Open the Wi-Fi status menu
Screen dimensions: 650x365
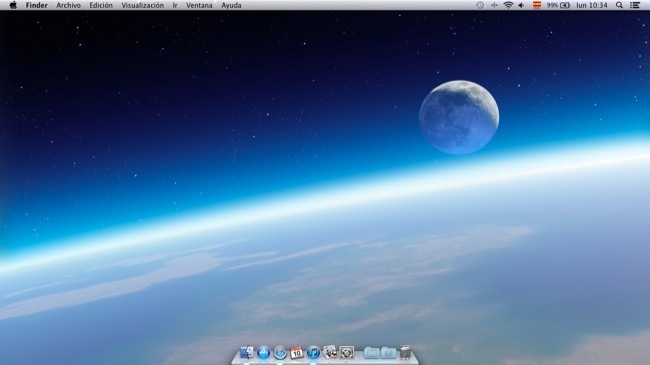[x=508, y=5]
